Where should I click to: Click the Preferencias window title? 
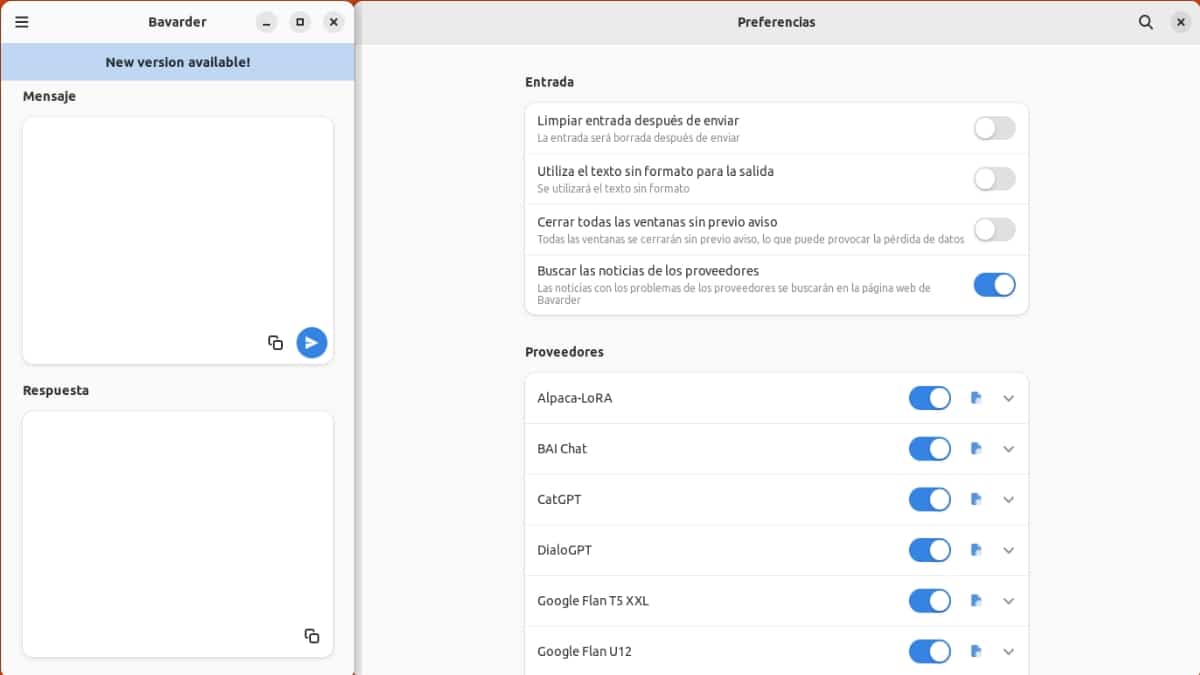[x=776, y=22]
